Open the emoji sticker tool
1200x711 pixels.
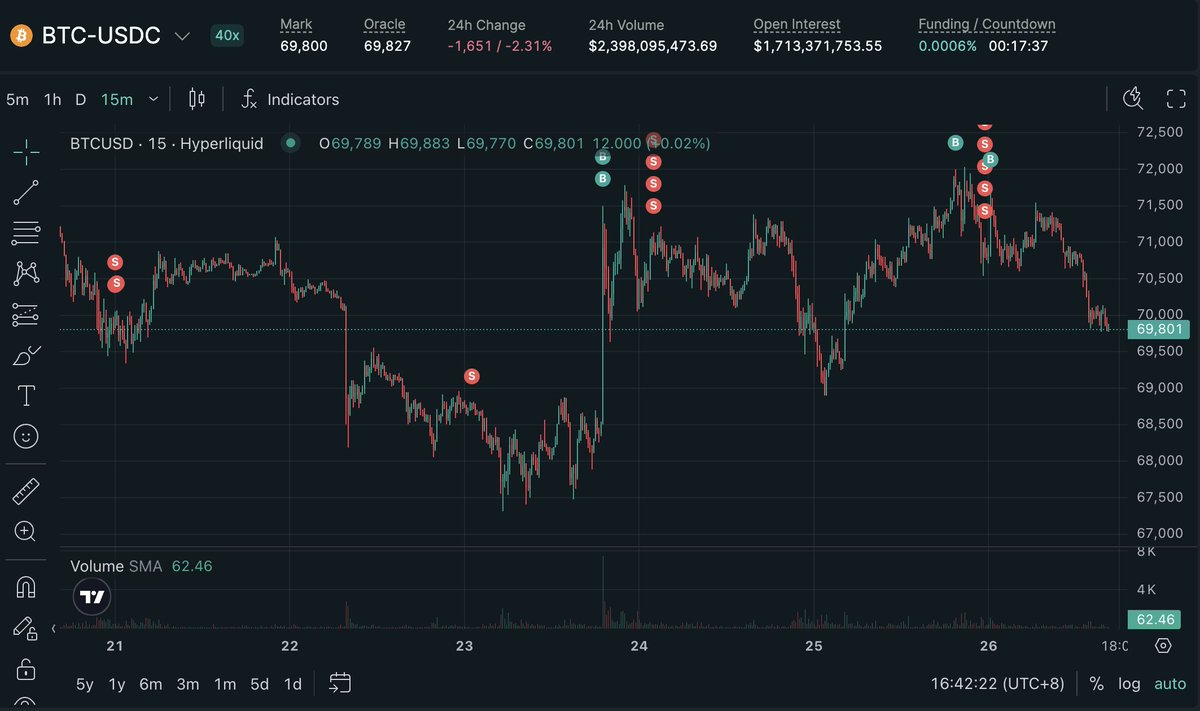[x=25, y=436]
